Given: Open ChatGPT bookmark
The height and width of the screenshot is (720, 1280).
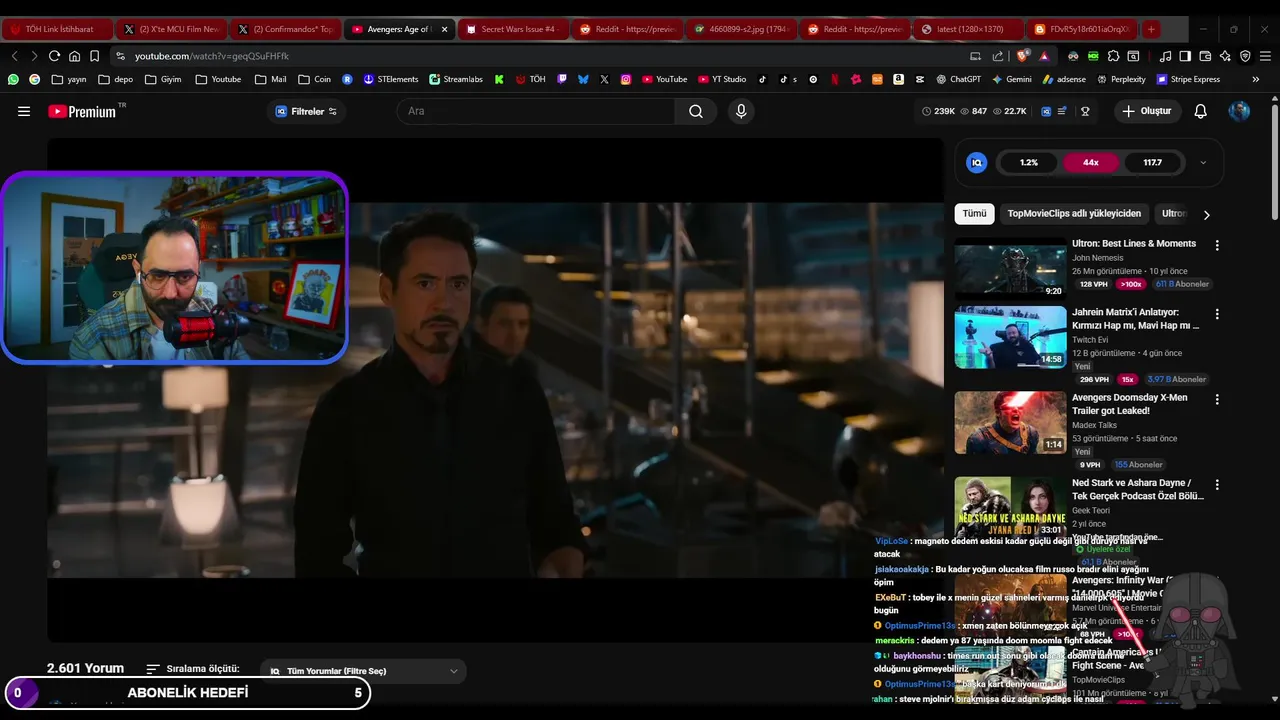Looking at the screenshot, I should click(958, 79).
